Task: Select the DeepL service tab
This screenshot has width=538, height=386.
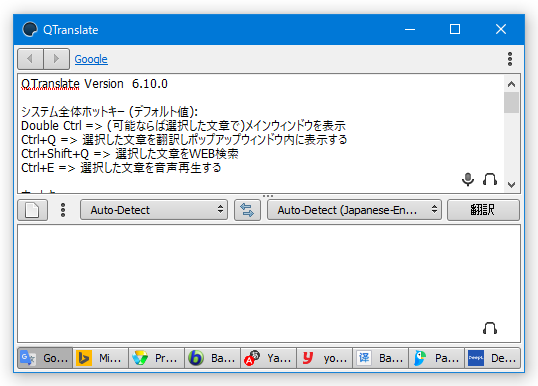Action: coord(492,358)
